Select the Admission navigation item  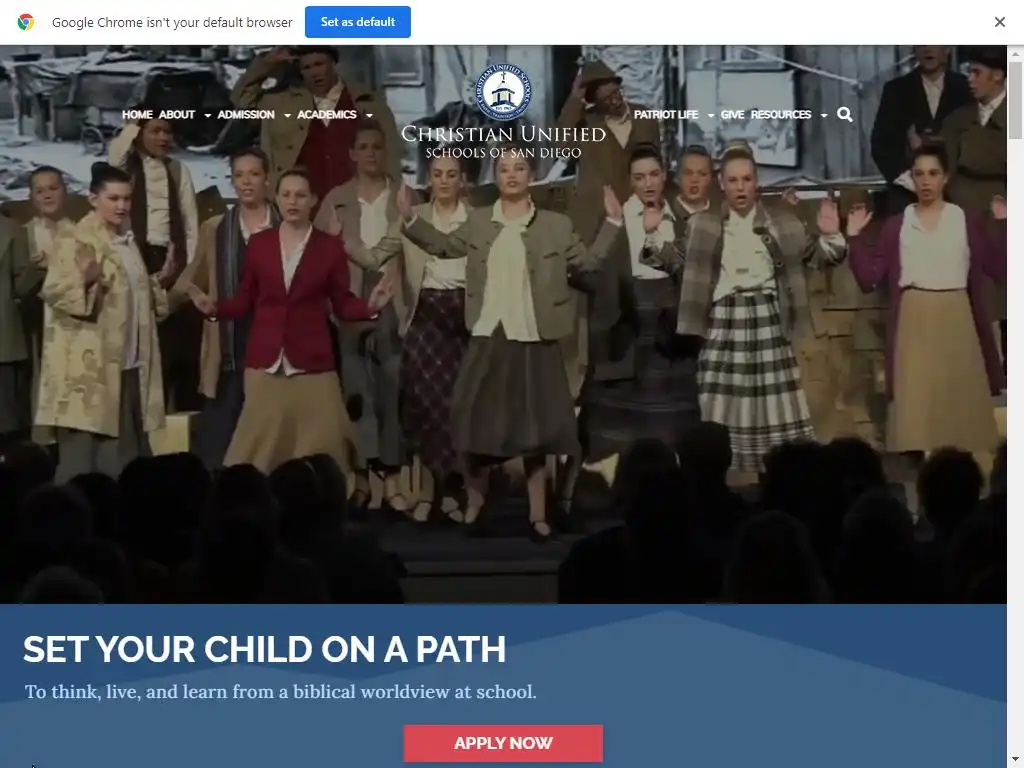246,115
